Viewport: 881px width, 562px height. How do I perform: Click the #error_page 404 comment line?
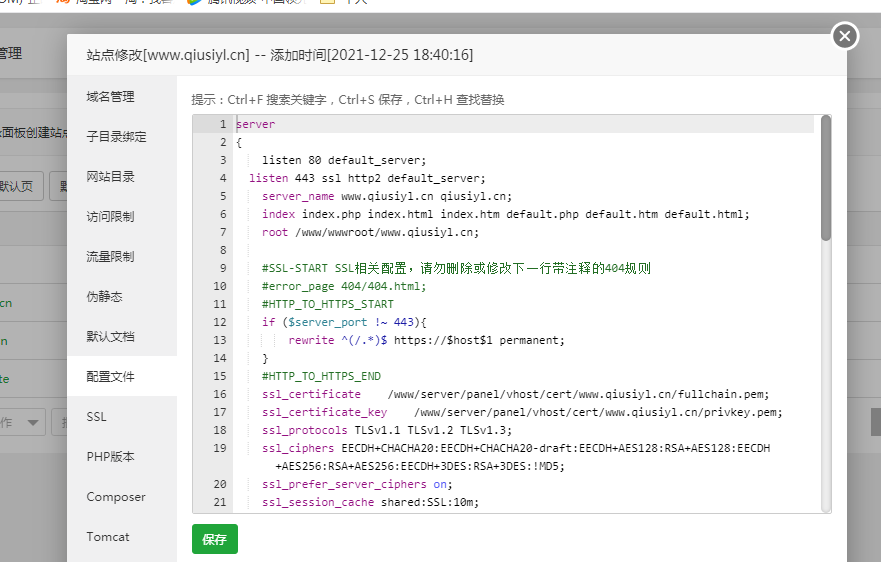[x=344, y=286]
